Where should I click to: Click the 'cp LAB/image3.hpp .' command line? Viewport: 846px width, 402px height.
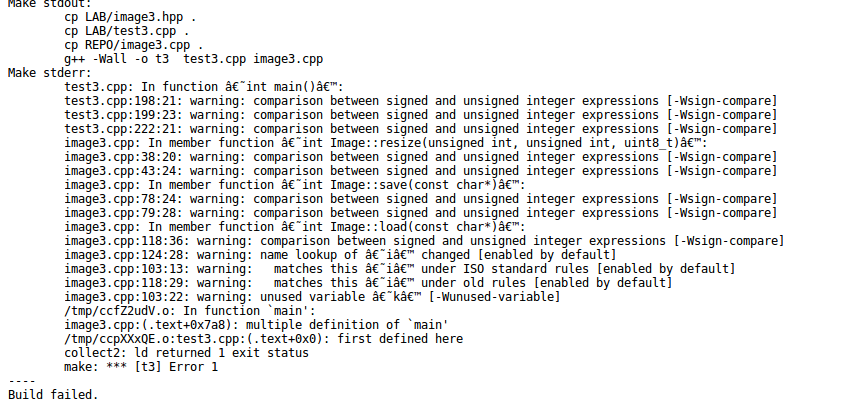click(x=130, y=17)
